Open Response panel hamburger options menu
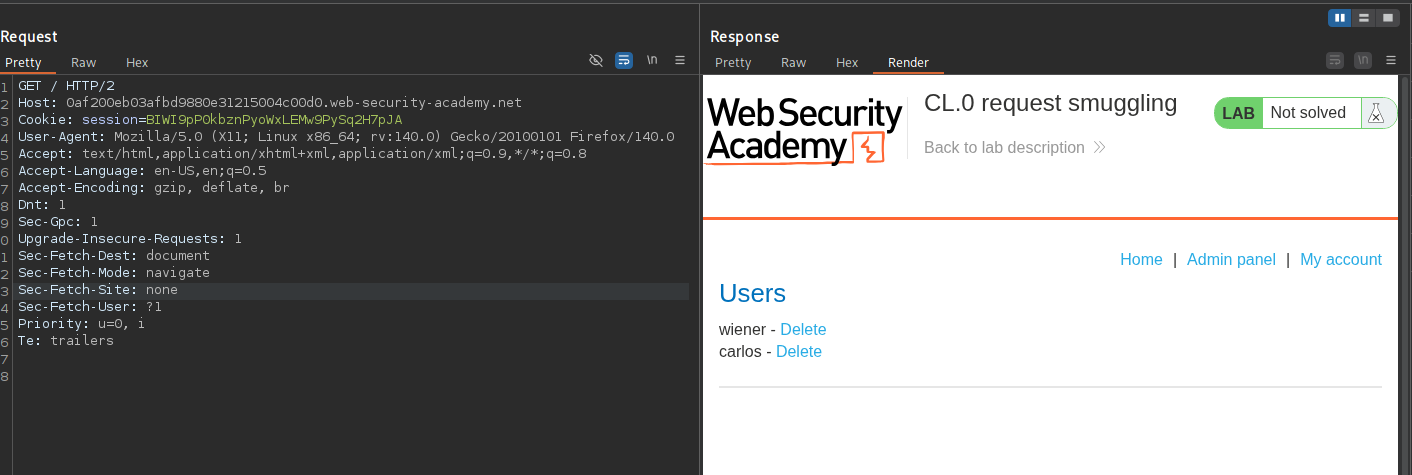This screenshot has height=475, width=1412. click(1390, 61)
